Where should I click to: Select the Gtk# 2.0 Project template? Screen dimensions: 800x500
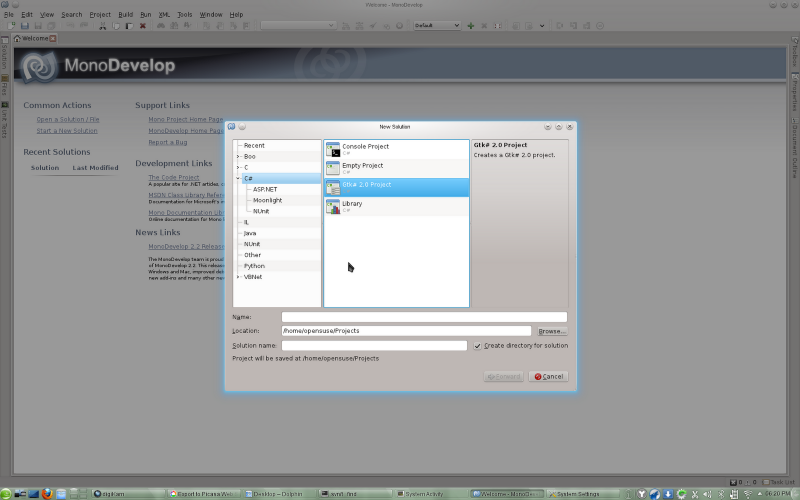pyautogui.click(x=396, y=187)
